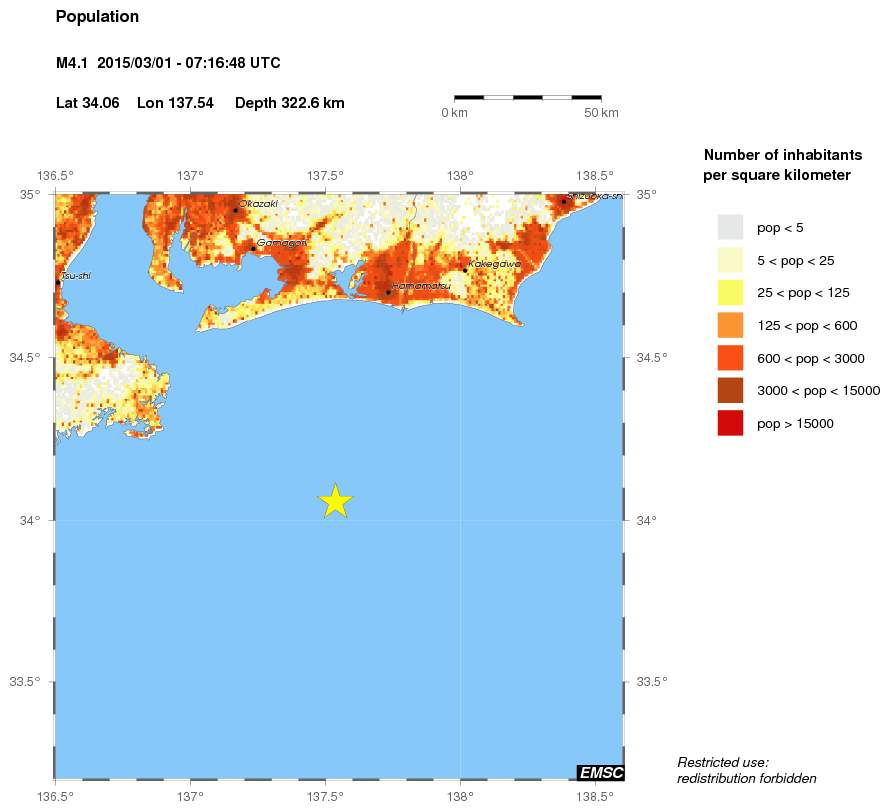Viewport: 890px width, 811px height.
Task: Click the 'Depth 322.6 km' text
Action: click(290, 103)
